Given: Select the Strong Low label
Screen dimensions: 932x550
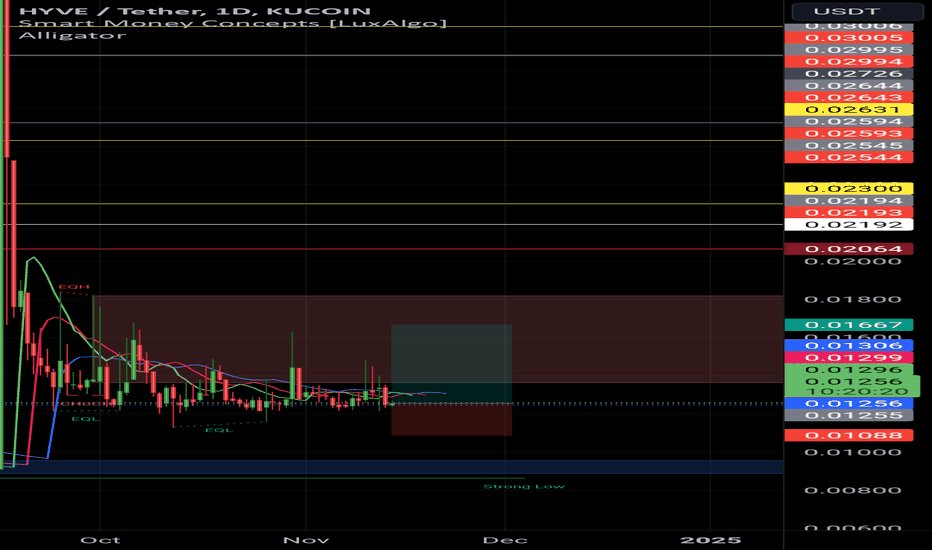Looking at the screenshot, I should click(x=524, y=486).
